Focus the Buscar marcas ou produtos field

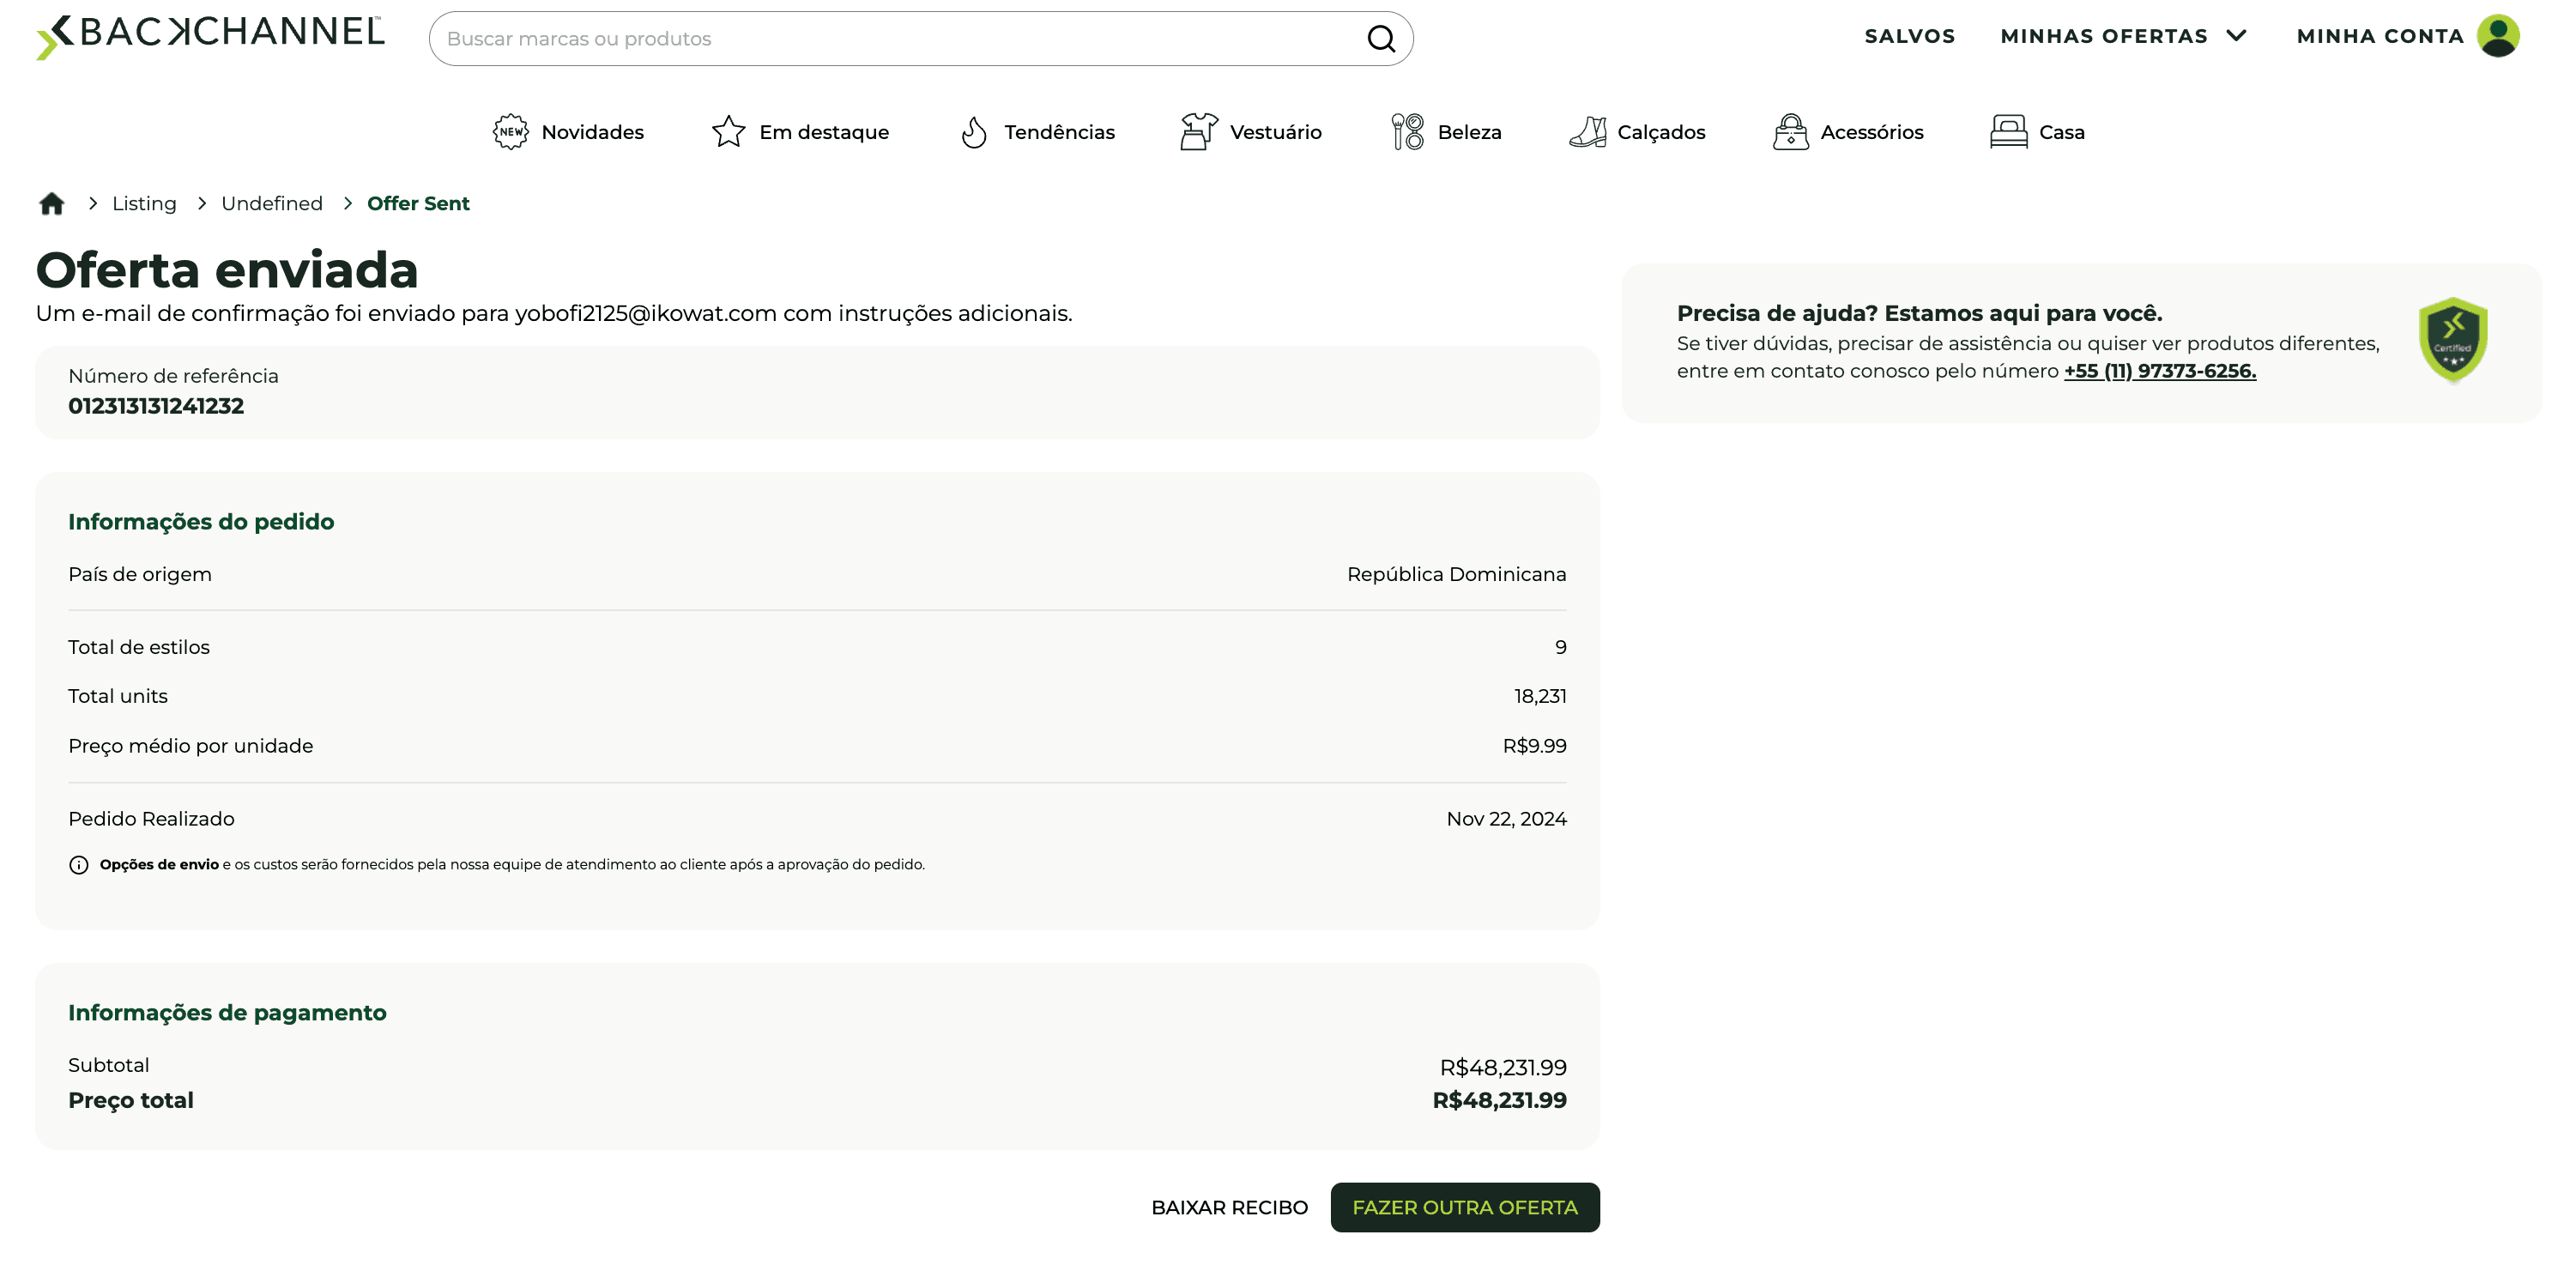[x=900, y=39]
